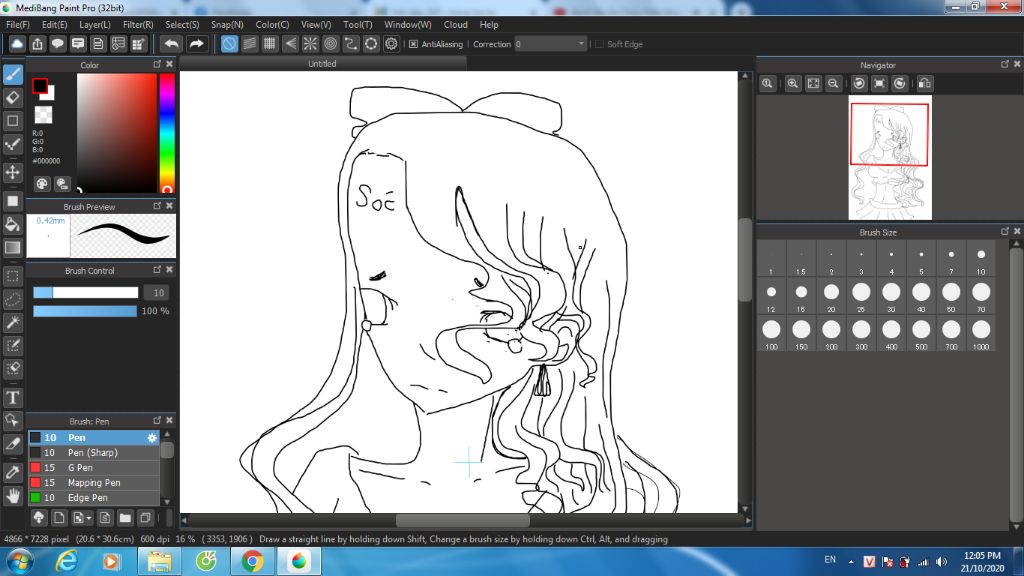The height and width of the screenshot is (576, 1024).
Task: Click the Windows Start button
Action: click(20, 561)
